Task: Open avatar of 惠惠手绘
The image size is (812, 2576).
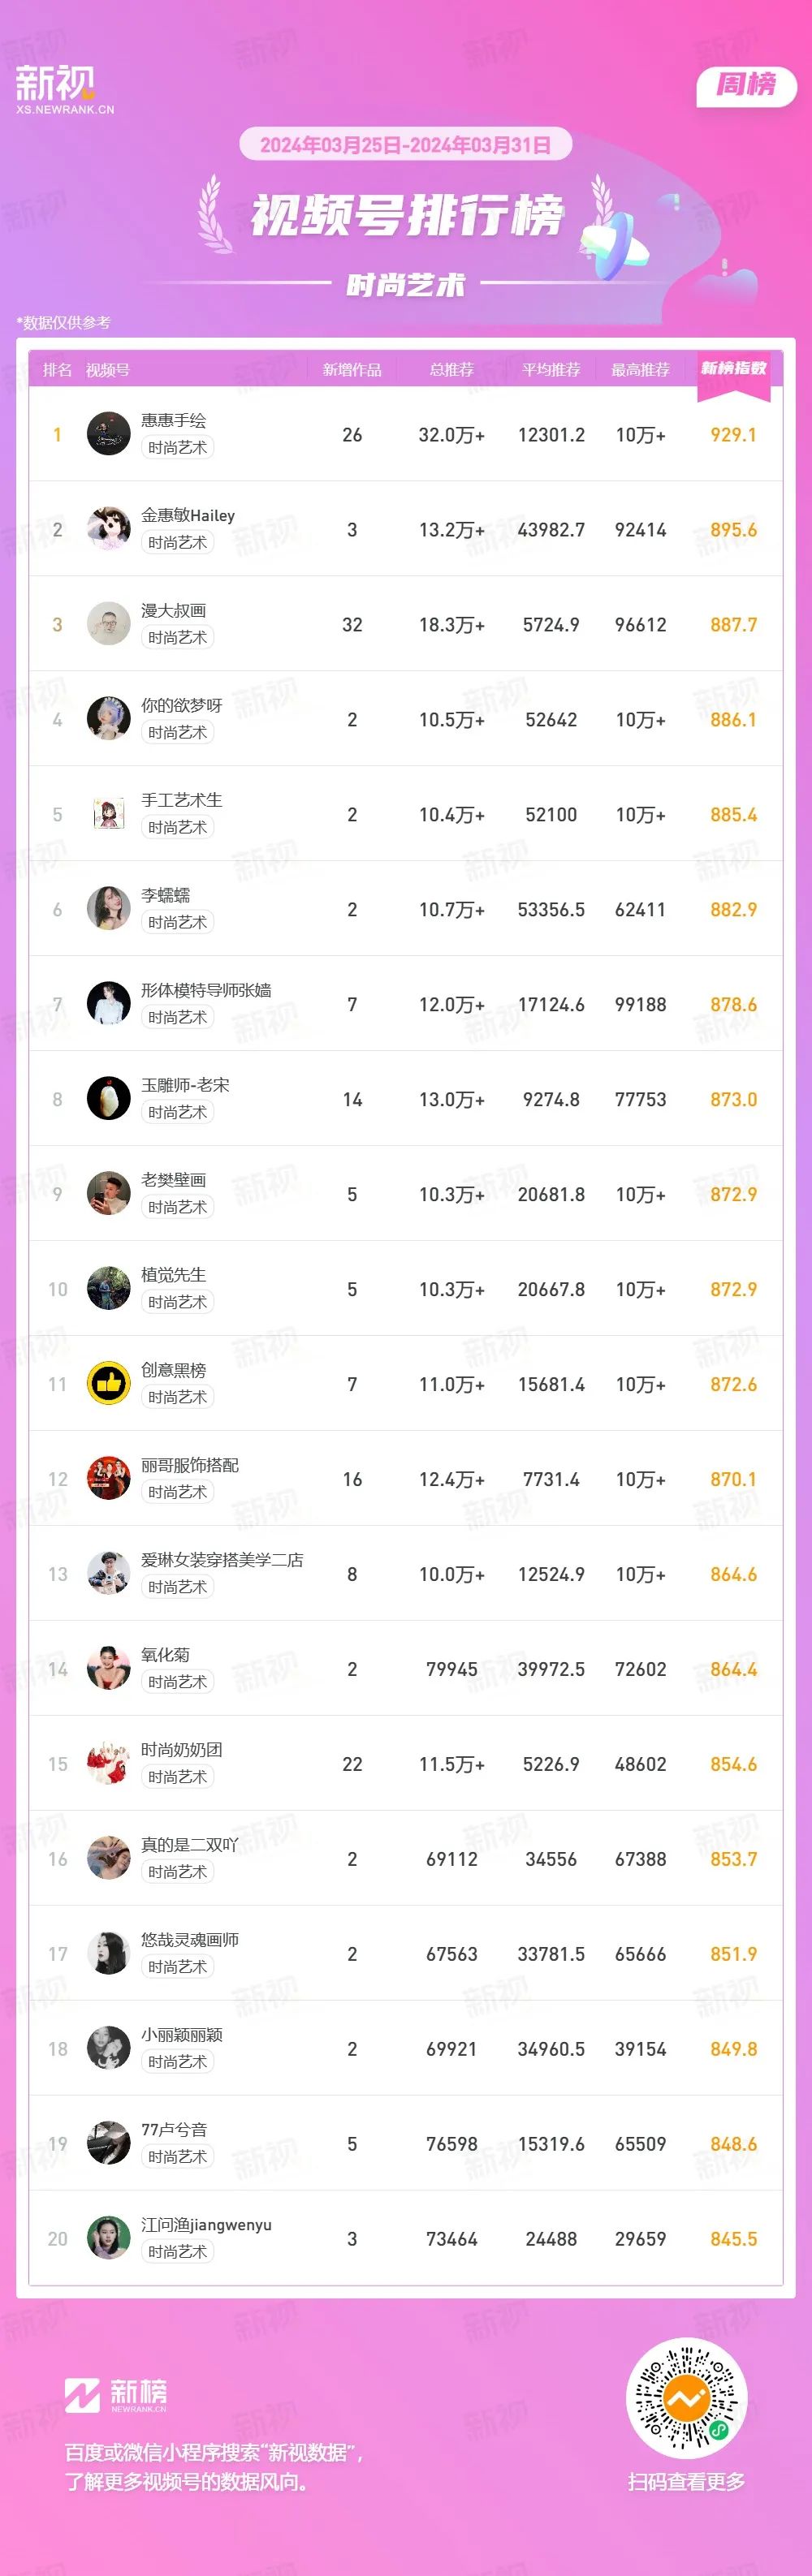Action: 109,434
